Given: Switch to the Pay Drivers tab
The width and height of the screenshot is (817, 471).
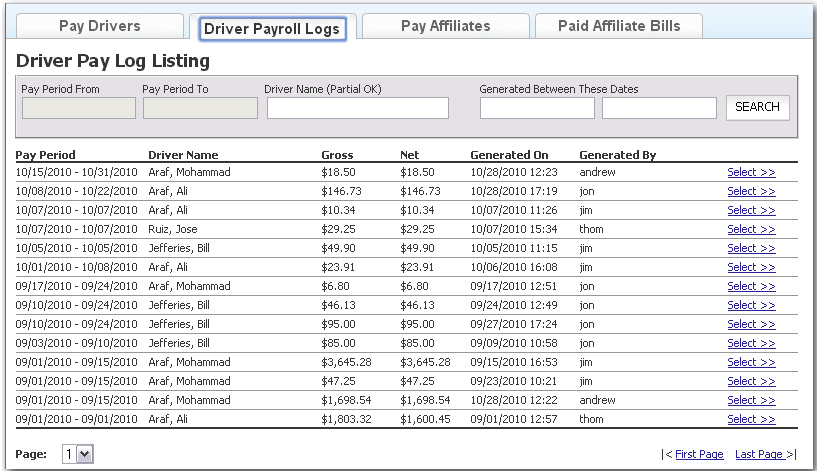Looking at the screenshot, I should 99,26.
